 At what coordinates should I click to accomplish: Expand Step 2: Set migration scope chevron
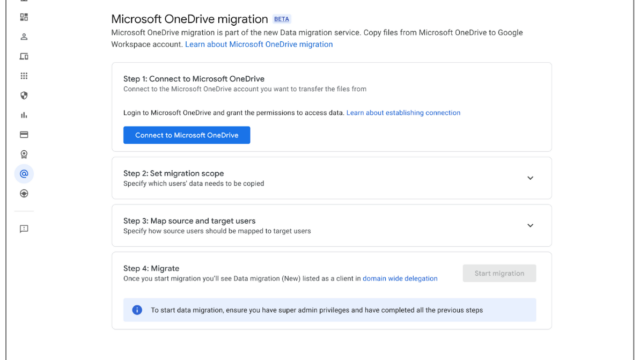pyautogui.click(x=530, y=178)
